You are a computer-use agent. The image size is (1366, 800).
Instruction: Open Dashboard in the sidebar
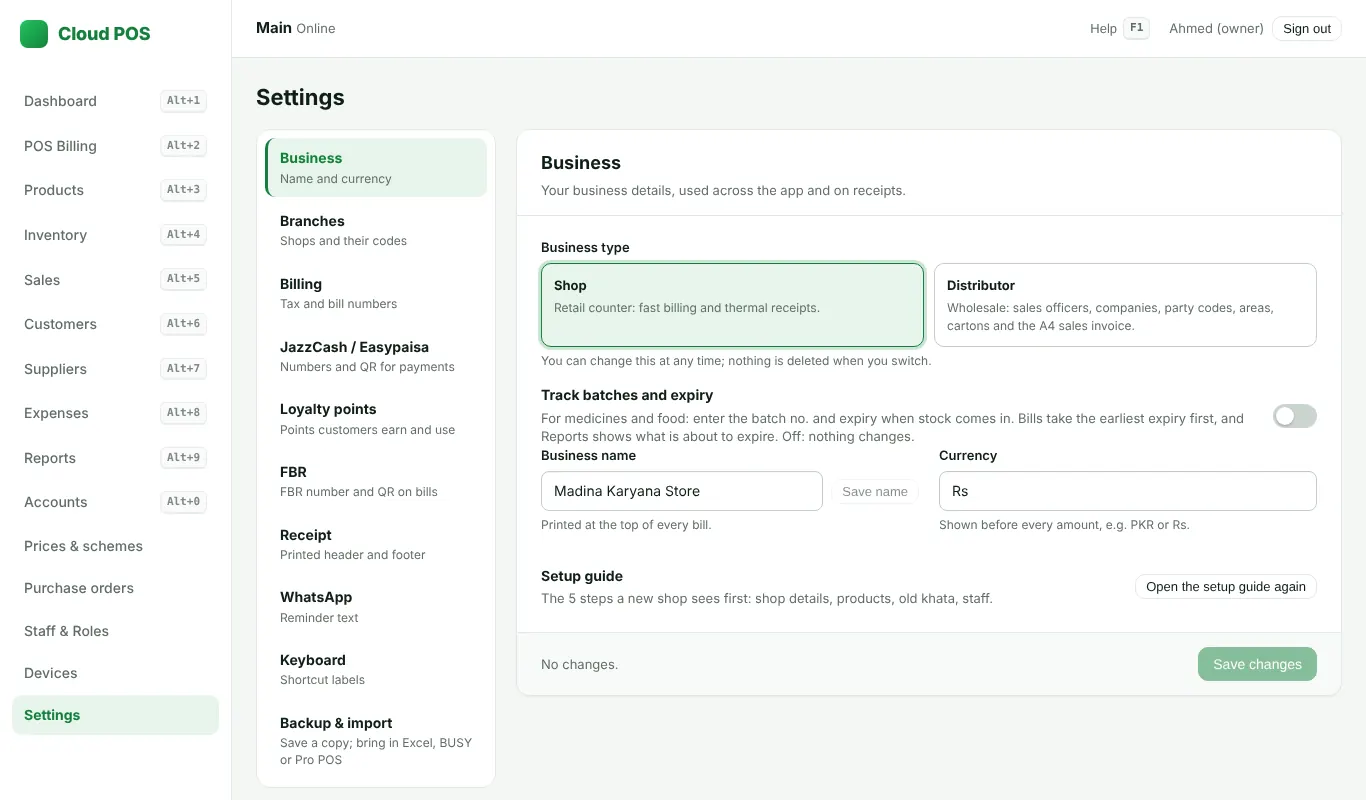pyautogui.click(x=115, y=101)
